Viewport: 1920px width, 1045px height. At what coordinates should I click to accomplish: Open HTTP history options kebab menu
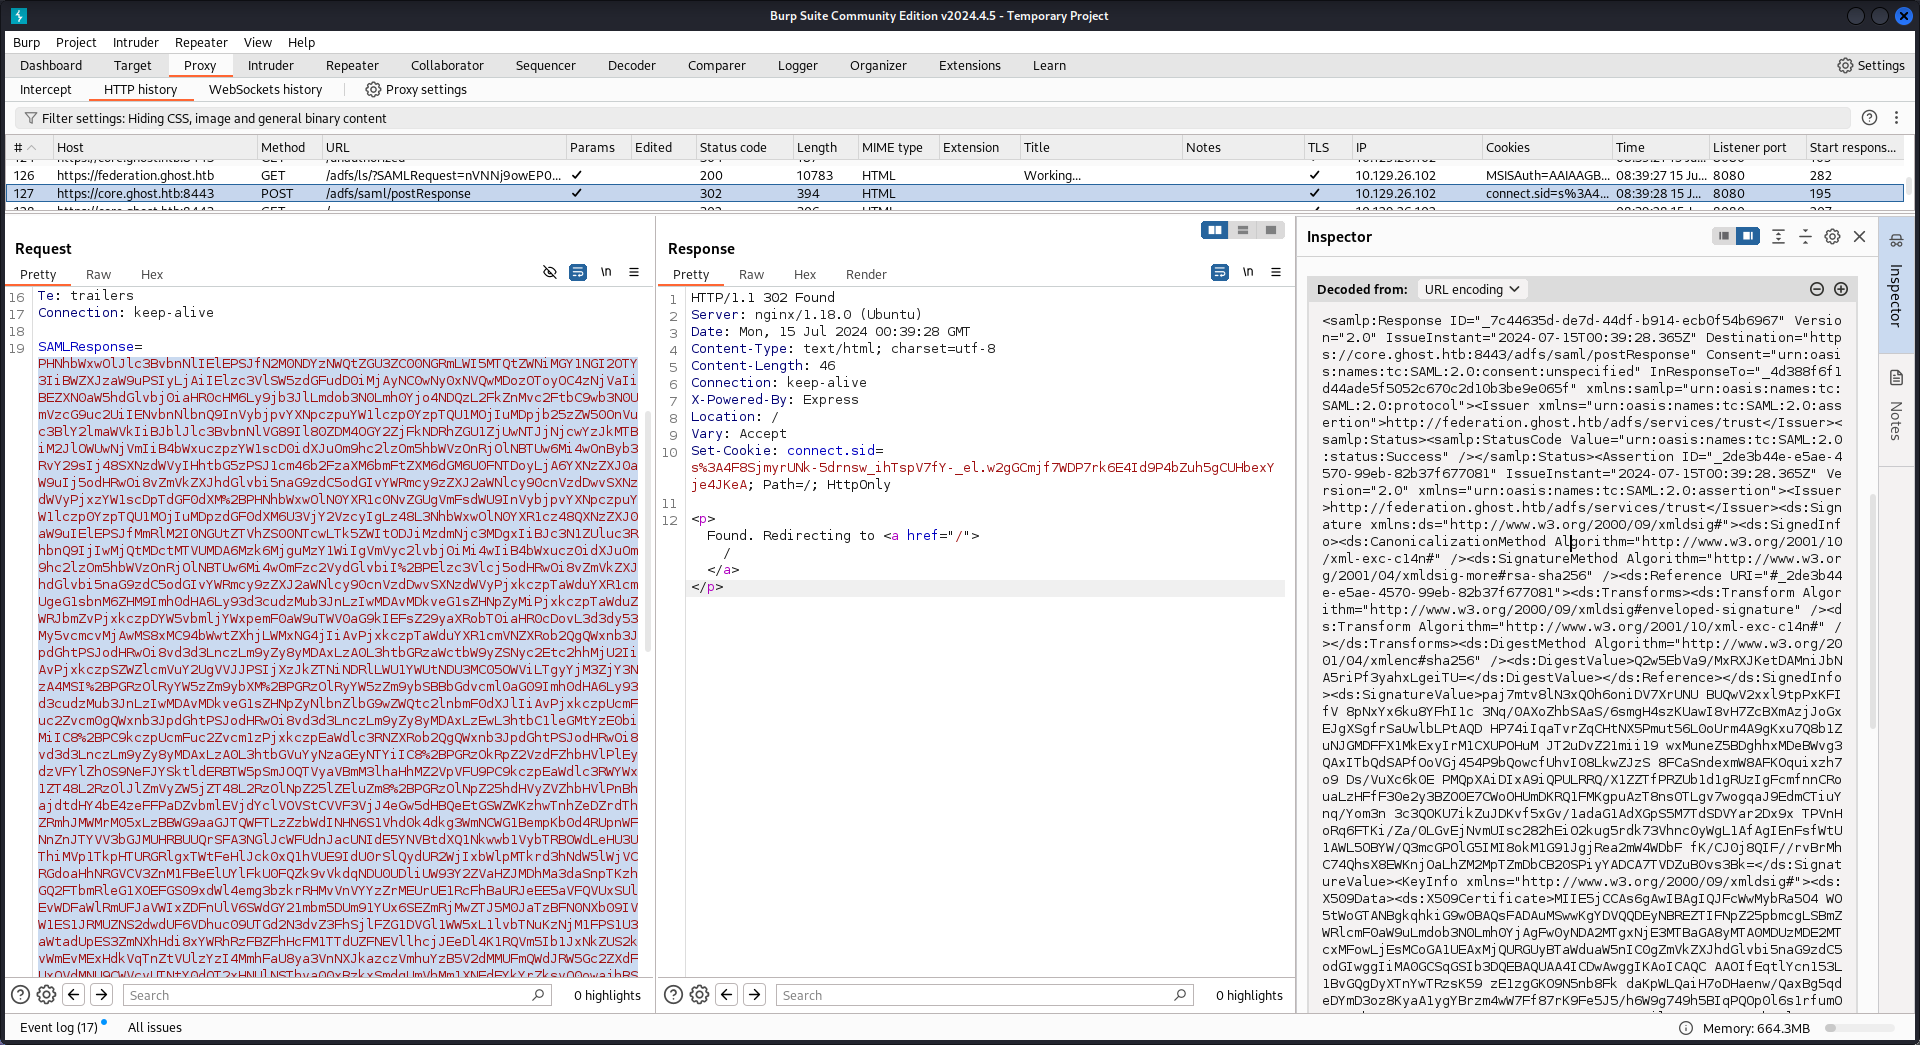point(1896,118)
